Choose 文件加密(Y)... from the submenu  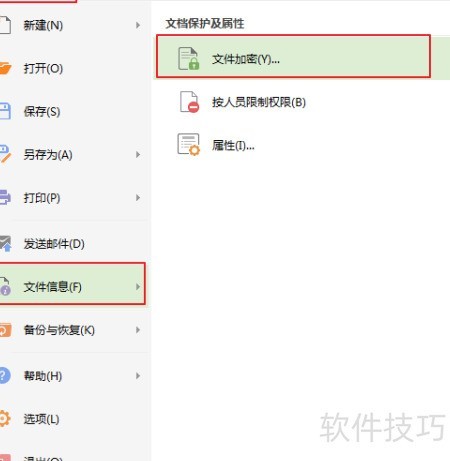point(293,56)
